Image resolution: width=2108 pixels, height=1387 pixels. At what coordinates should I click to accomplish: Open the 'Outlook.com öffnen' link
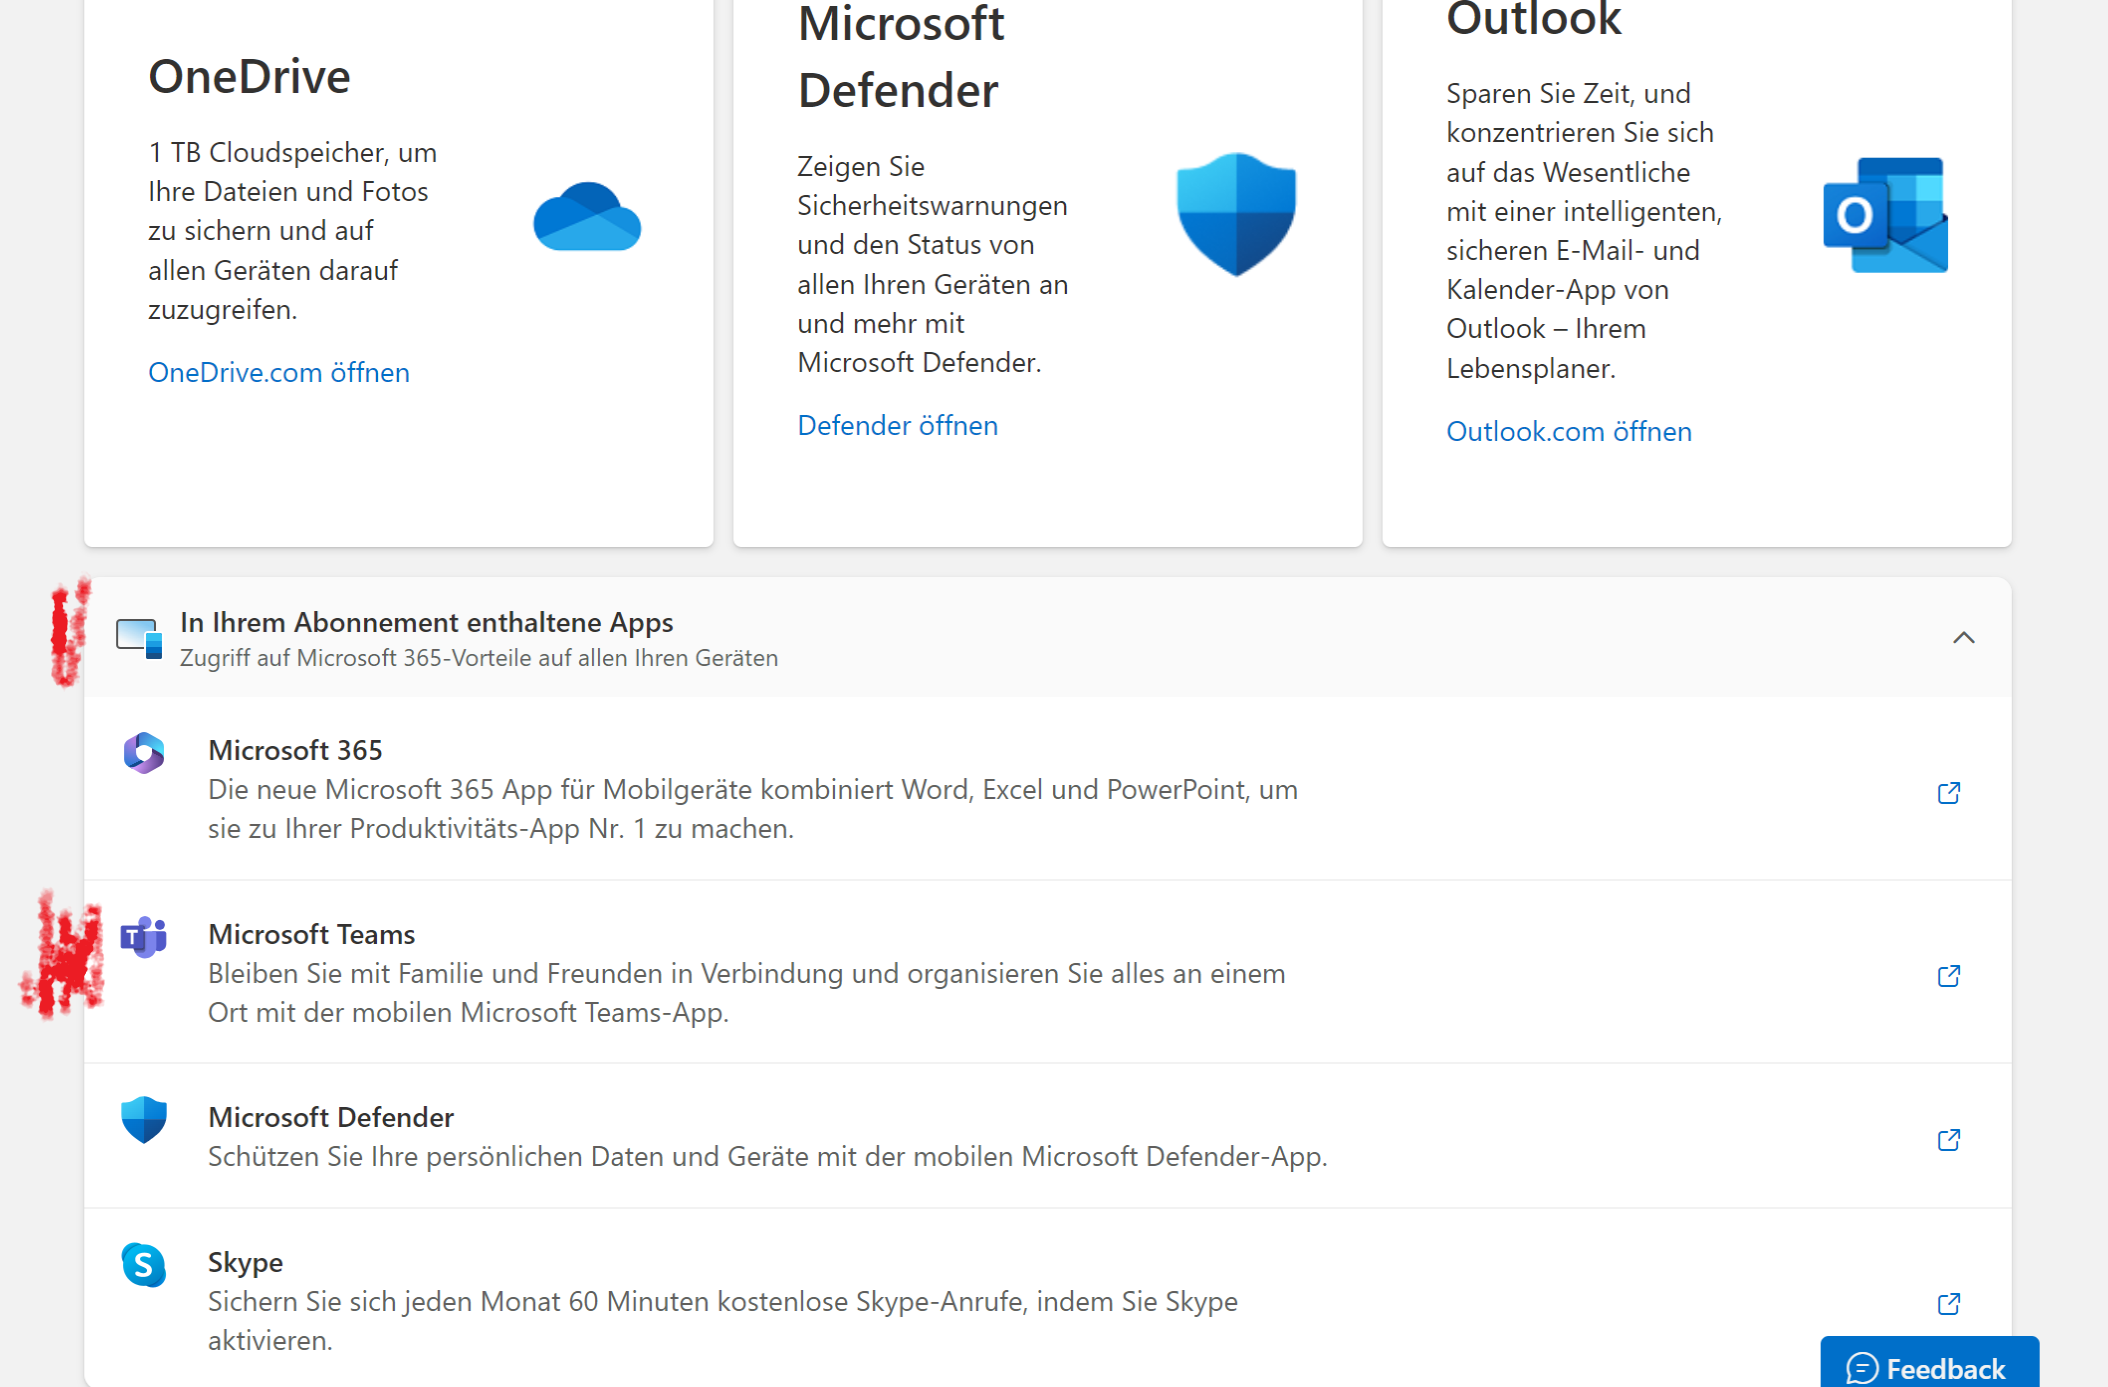pos(1568,431)
